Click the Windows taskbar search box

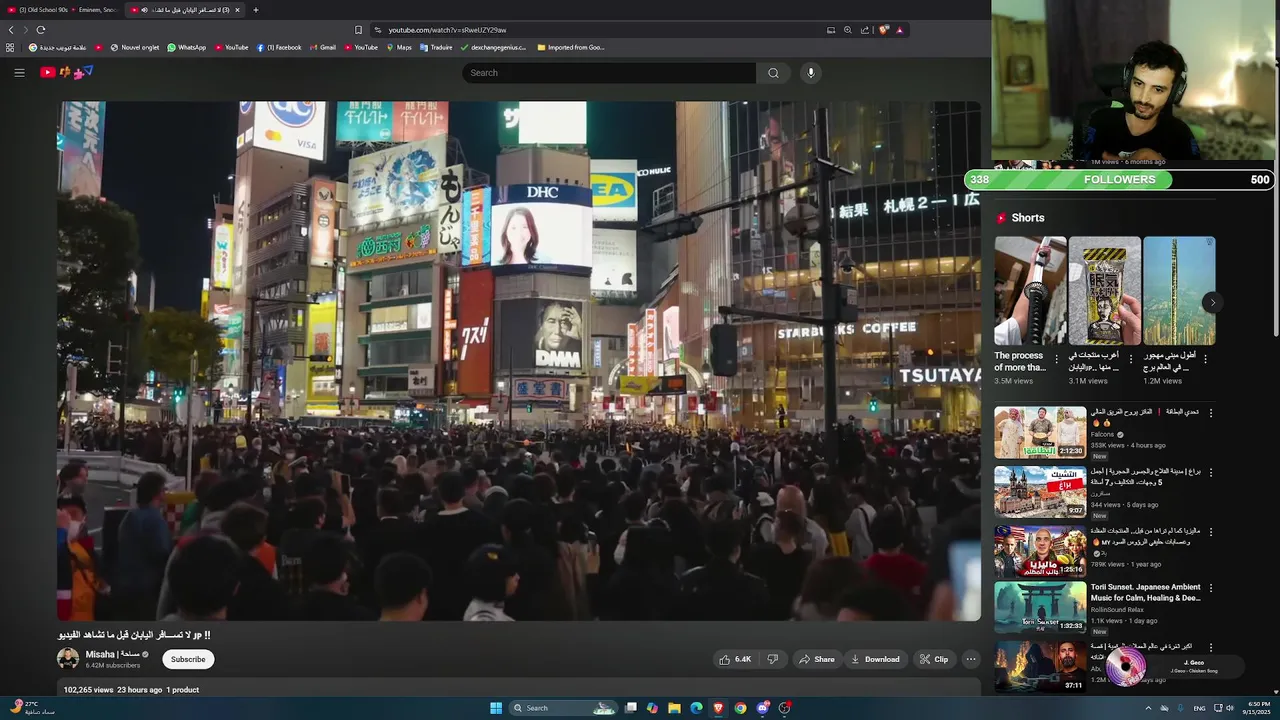pyautogui.click(x=563, y=708)
